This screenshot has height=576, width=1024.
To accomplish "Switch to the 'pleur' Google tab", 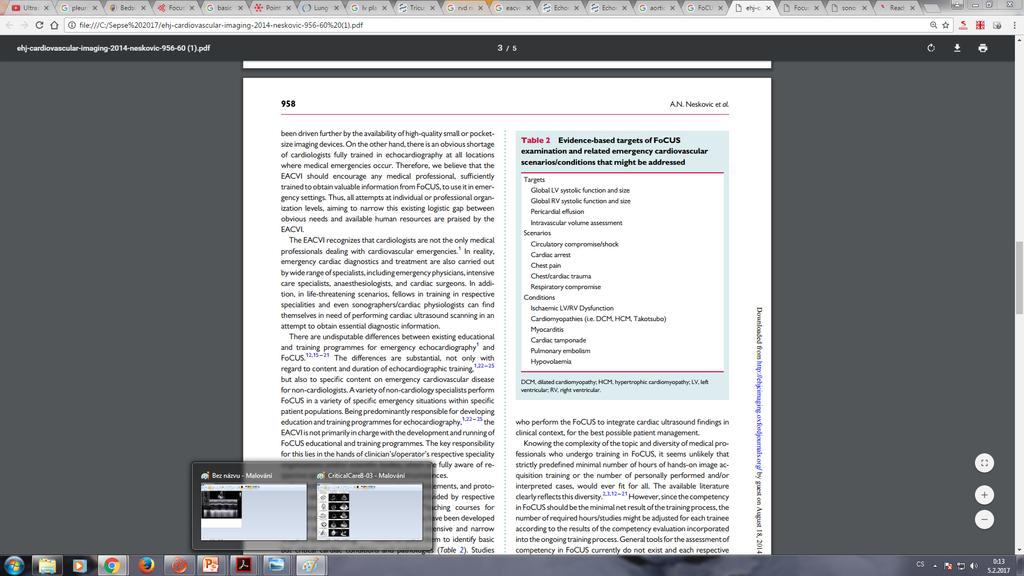I will [78, 8].
